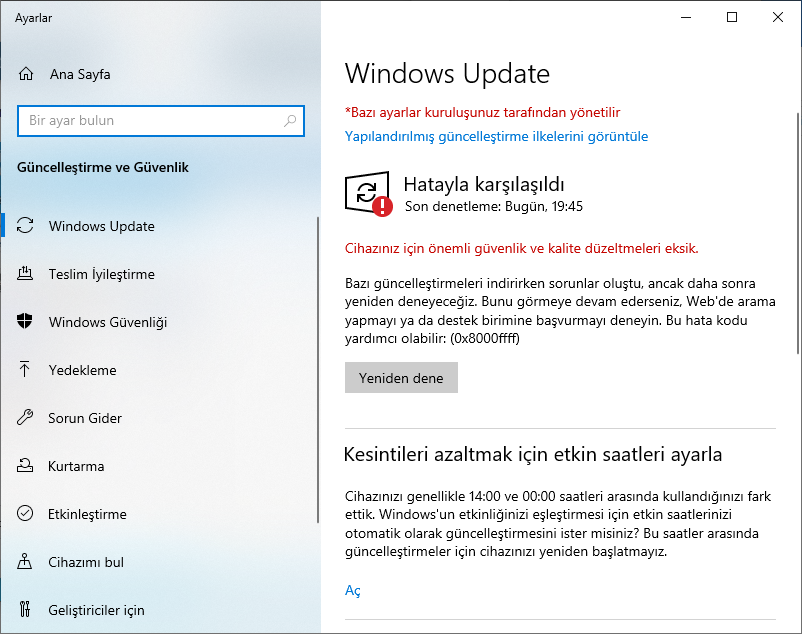Go to Teslim İyileştirme section
This screenshot has height=634, width=802.
tap(101, 274)
